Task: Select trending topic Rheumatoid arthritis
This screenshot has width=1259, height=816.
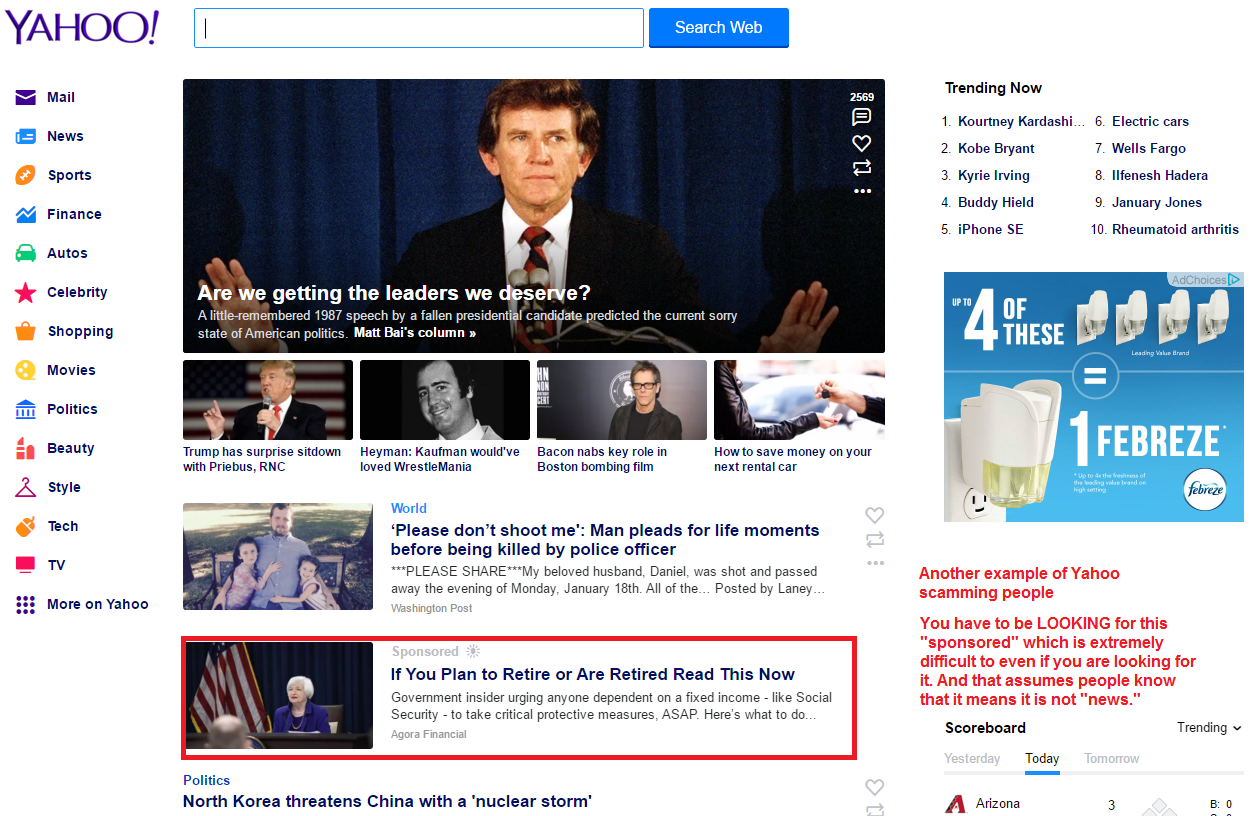Action: (1175, 229)
